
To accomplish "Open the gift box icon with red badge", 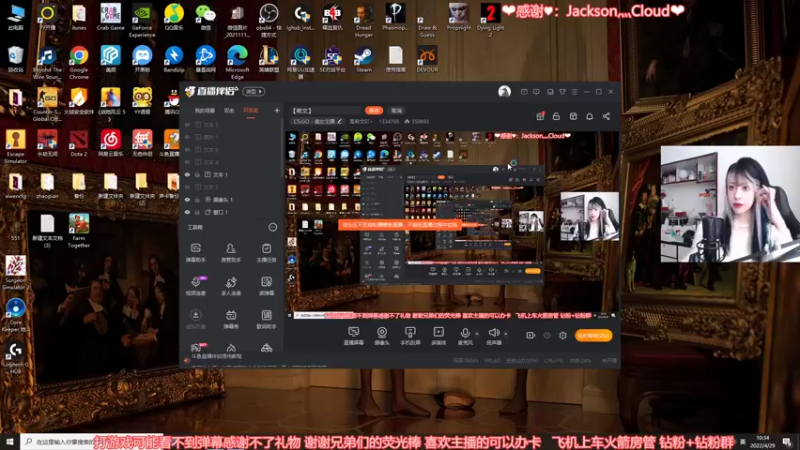I will point(540,116).
